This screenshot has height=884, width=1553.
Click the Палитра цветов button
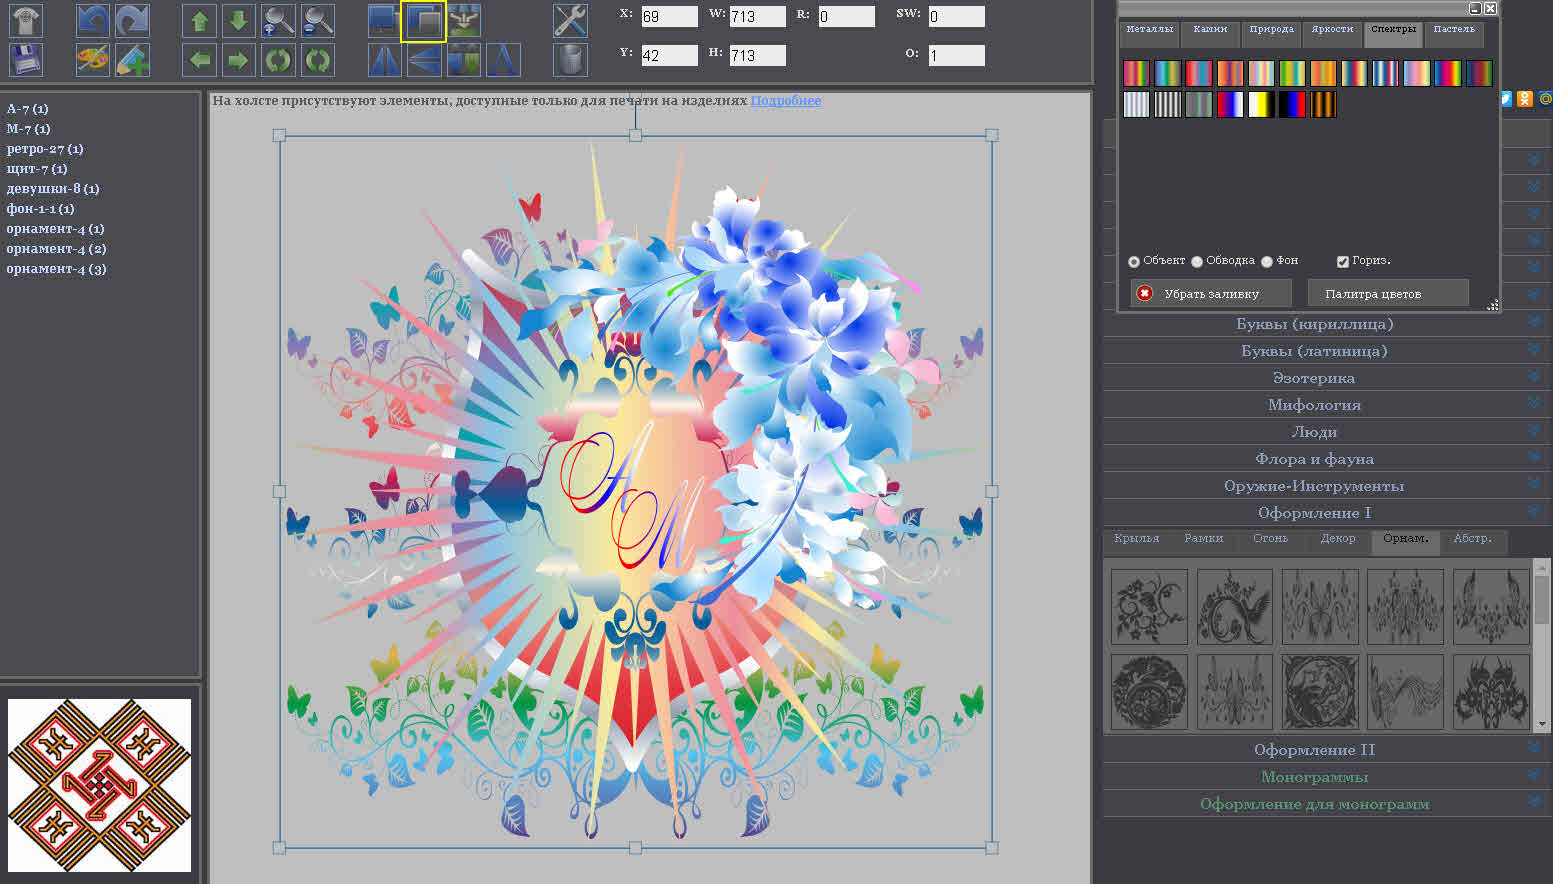(x=1388, y=293)
